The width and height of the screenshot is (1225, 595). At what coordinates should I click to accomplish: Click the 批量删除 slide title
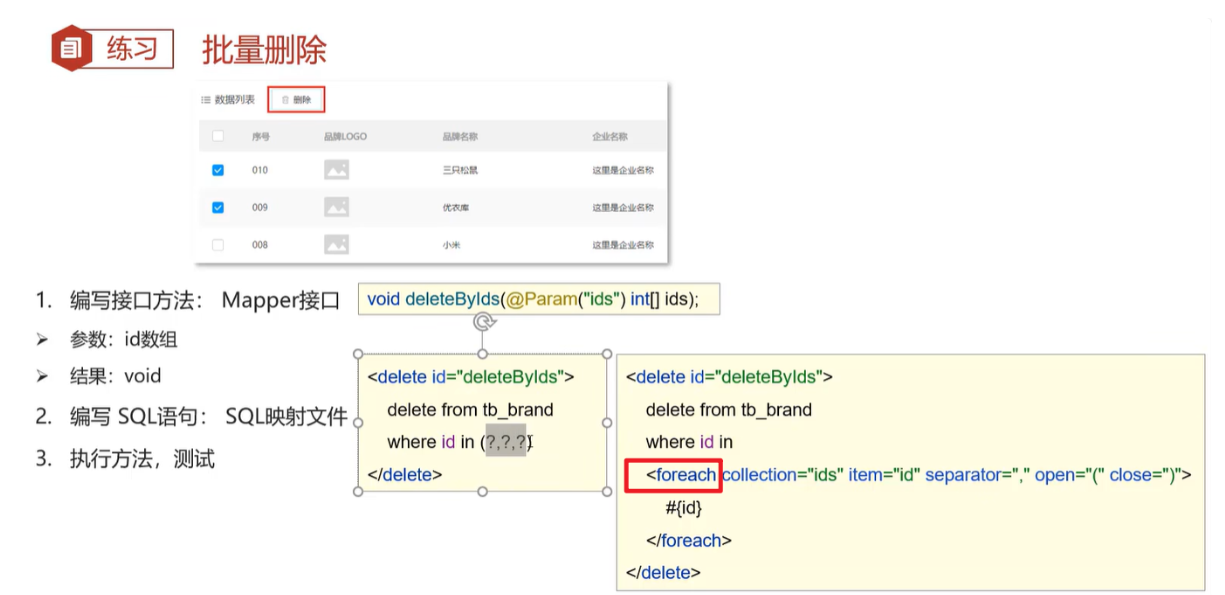(x=264, y=49)
